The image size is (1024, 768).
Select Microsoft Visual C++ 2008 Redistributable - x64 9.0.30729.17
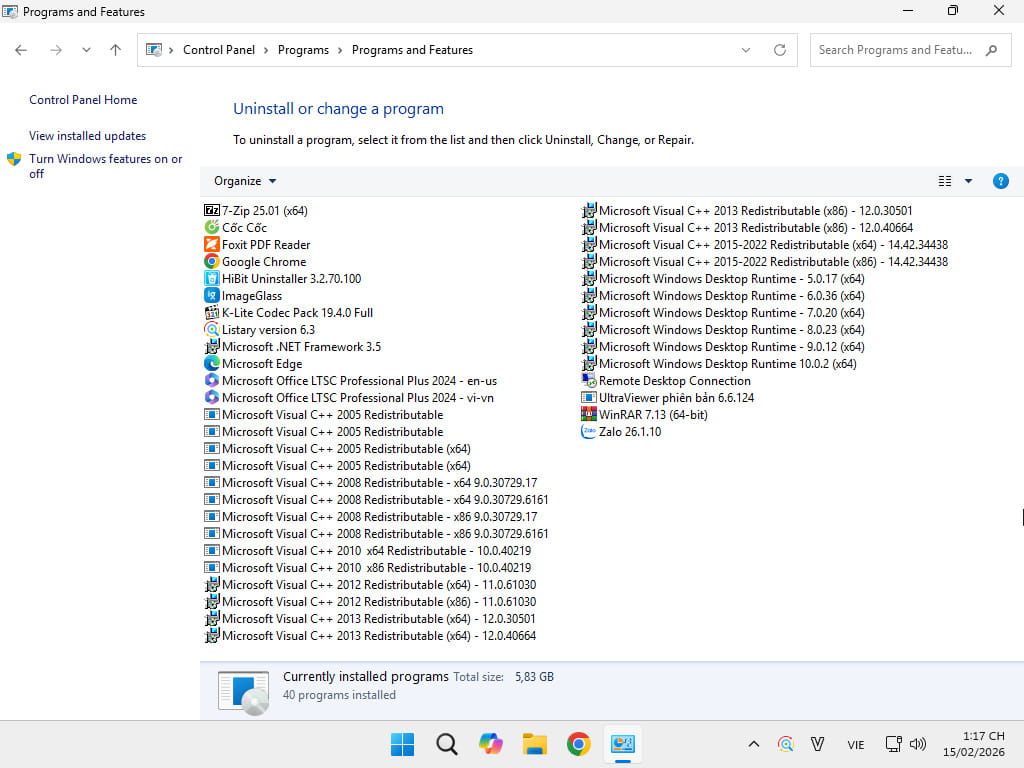point(371,483)
